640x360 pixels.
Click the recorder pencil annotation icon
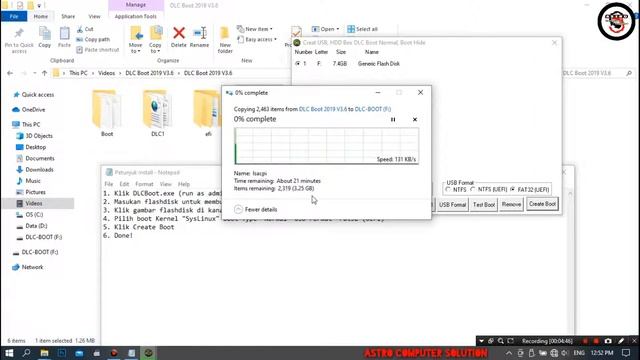click(x=621, y=341)
